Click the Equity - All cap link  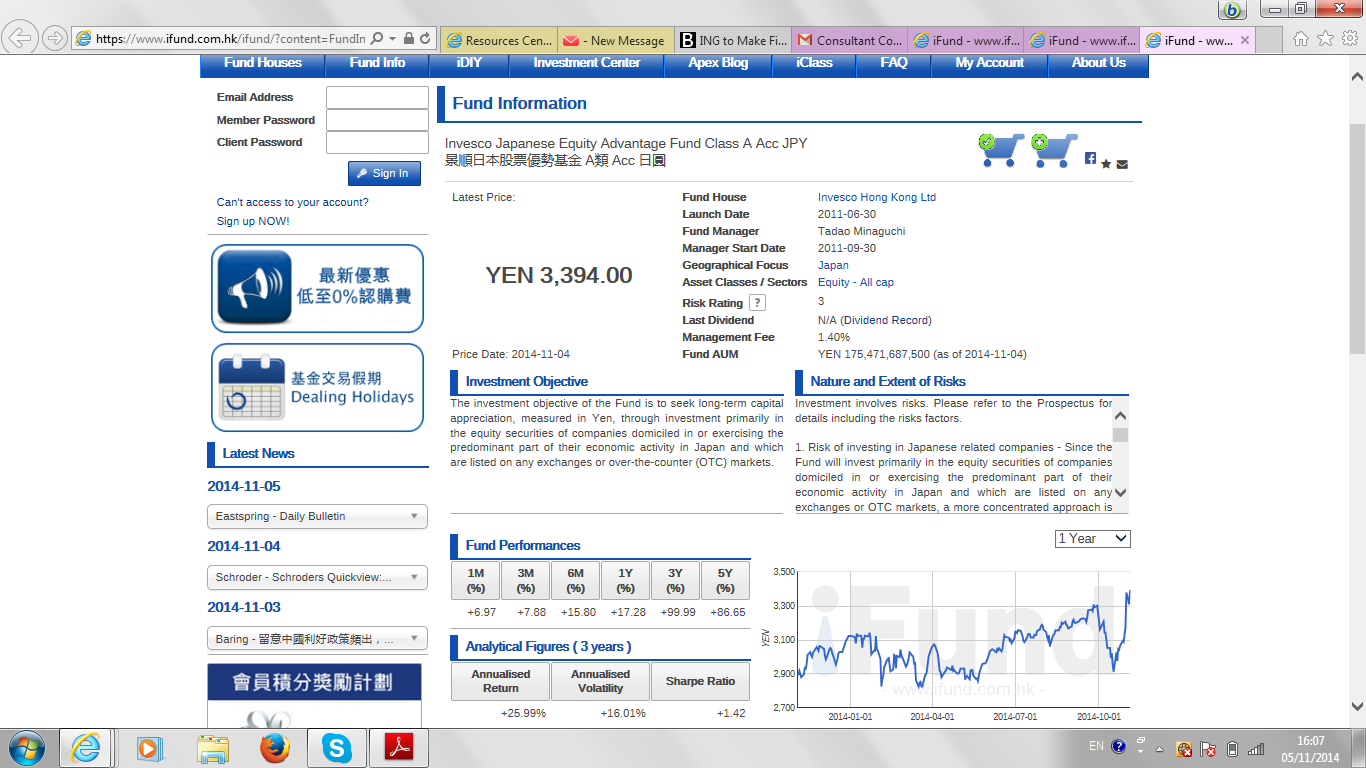pyautogui.click(x=856, y=282)
